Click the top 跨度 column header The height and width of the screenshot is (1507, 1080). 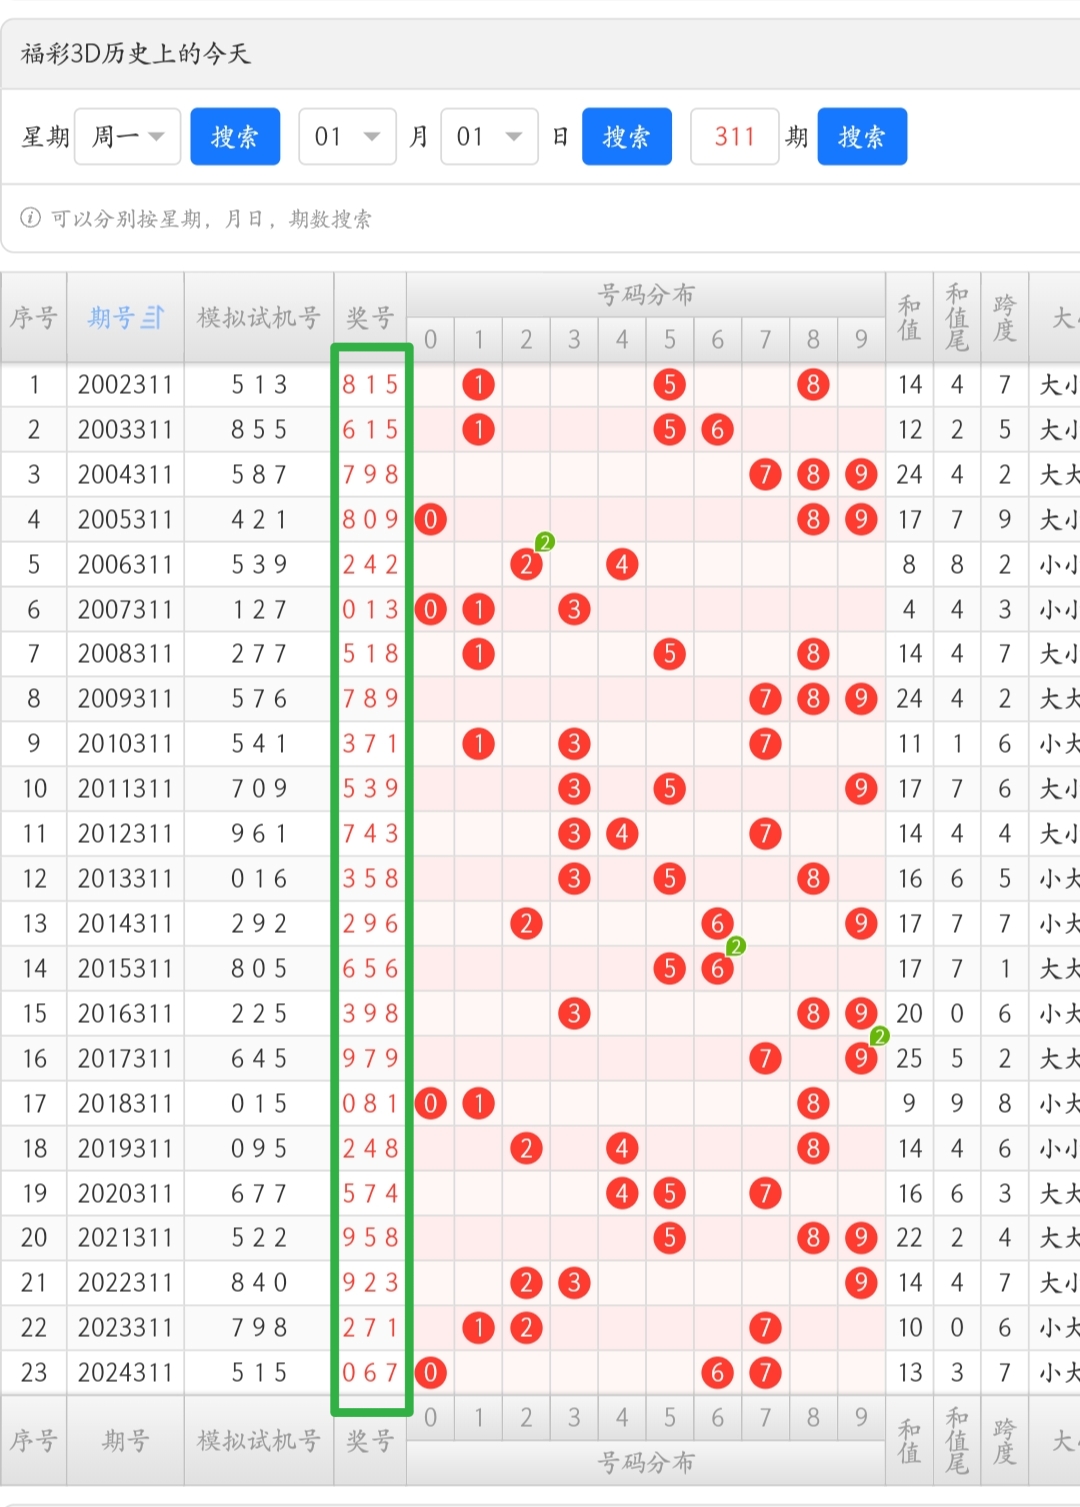(x=1005, y=318)
